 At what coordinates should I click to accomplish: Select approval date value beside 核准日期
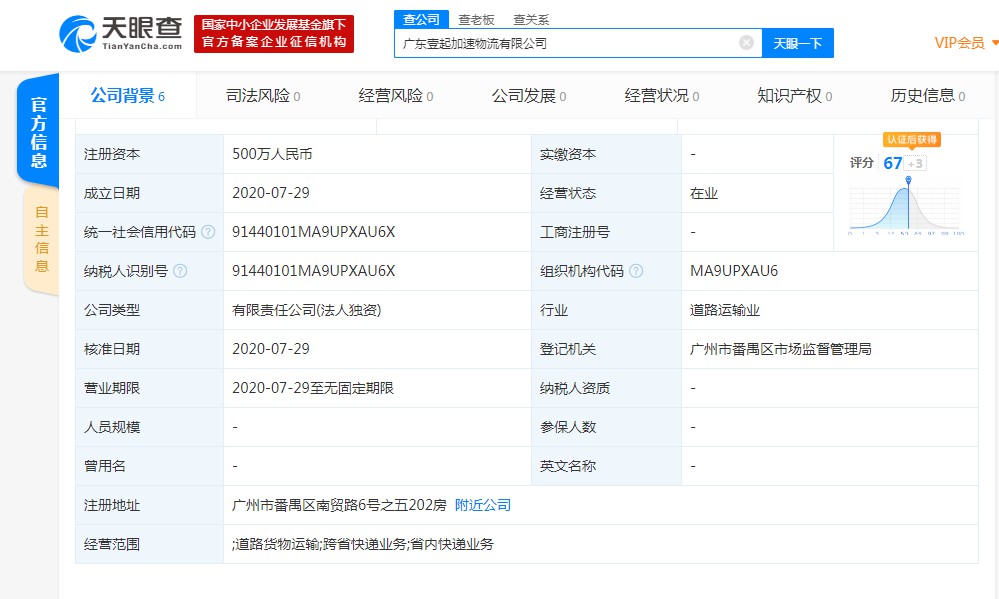271,349
